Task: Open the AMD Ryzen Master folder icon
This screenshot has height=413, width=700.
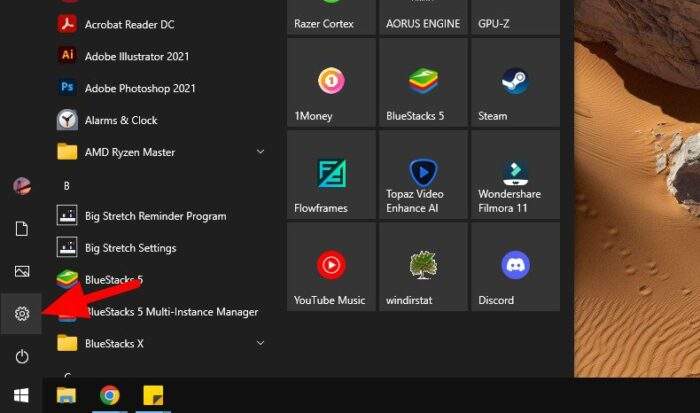Action: pos(67,152)
